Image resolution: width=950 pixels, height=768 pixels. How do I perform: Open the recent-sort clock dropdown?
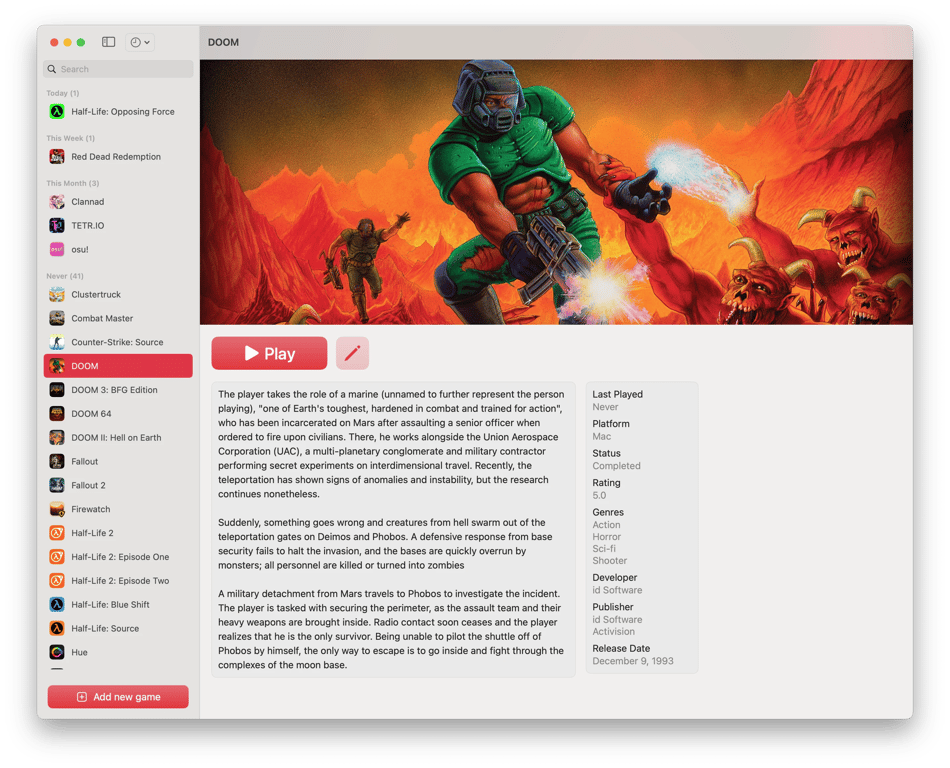coord(140,42)
